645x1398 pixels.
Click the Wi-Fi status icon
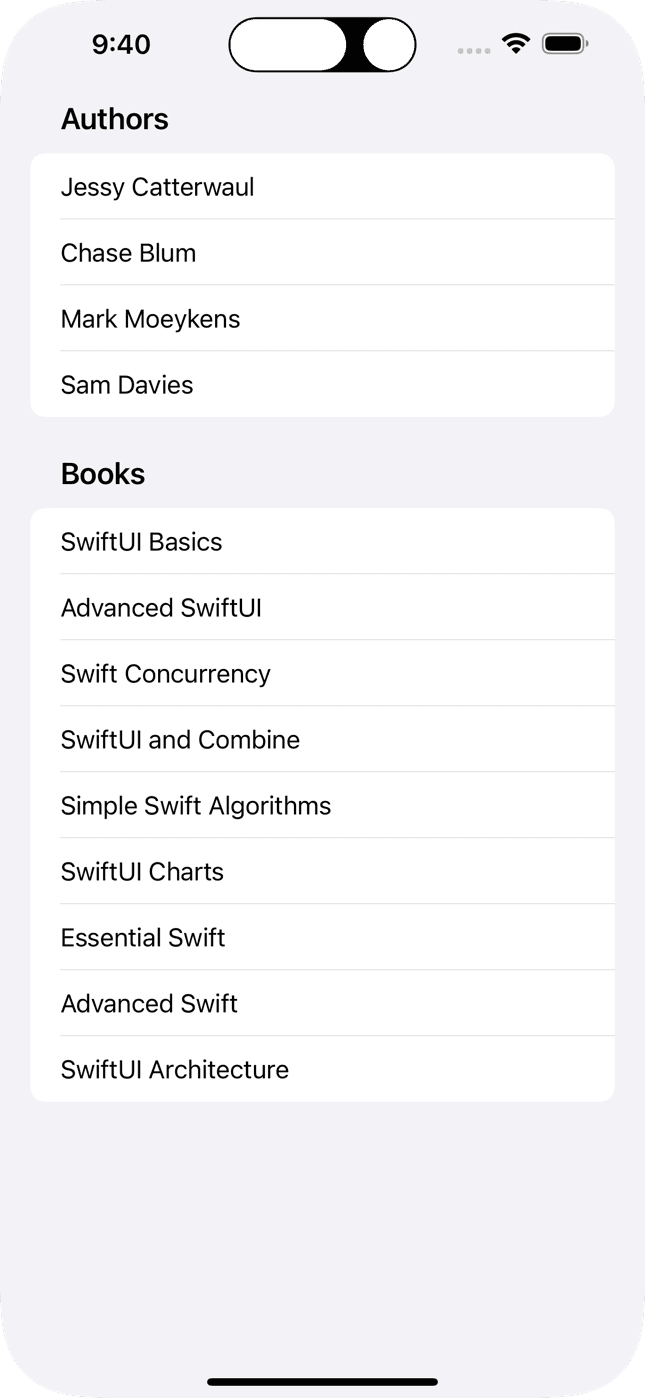click(516, 43)
